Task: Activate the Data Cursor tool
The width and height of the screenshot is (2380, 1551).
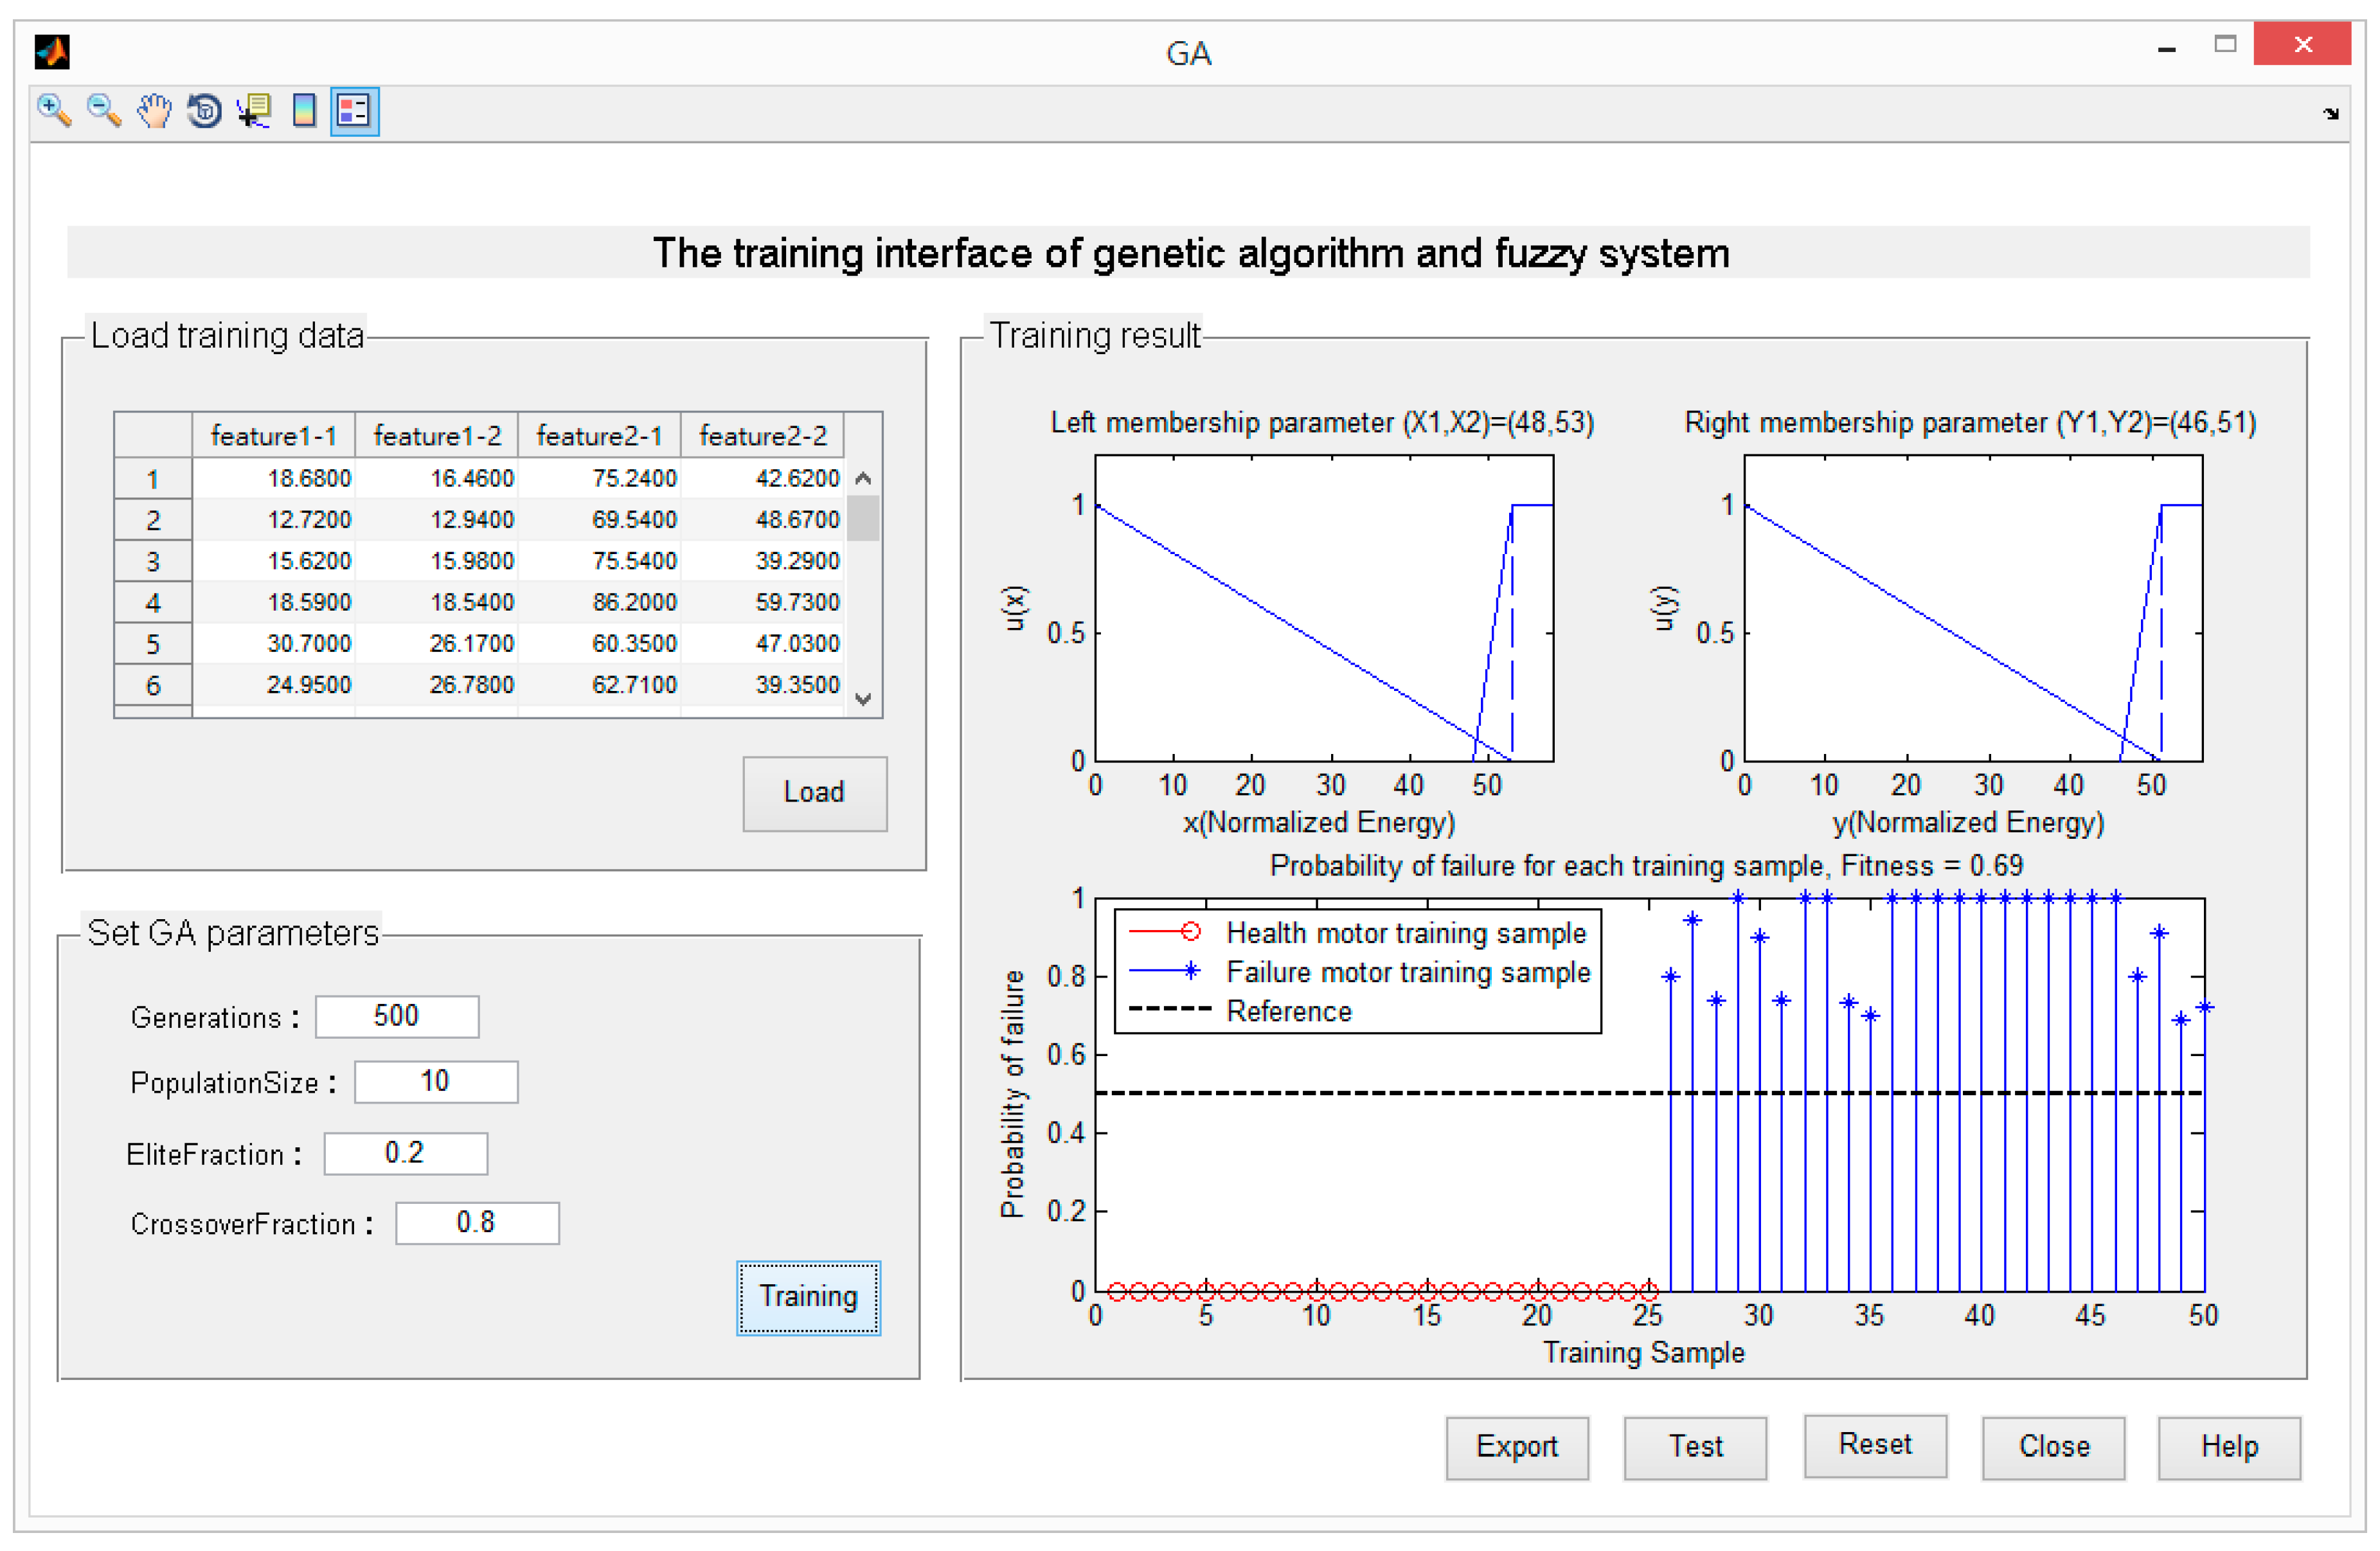Action: [254, 110]
